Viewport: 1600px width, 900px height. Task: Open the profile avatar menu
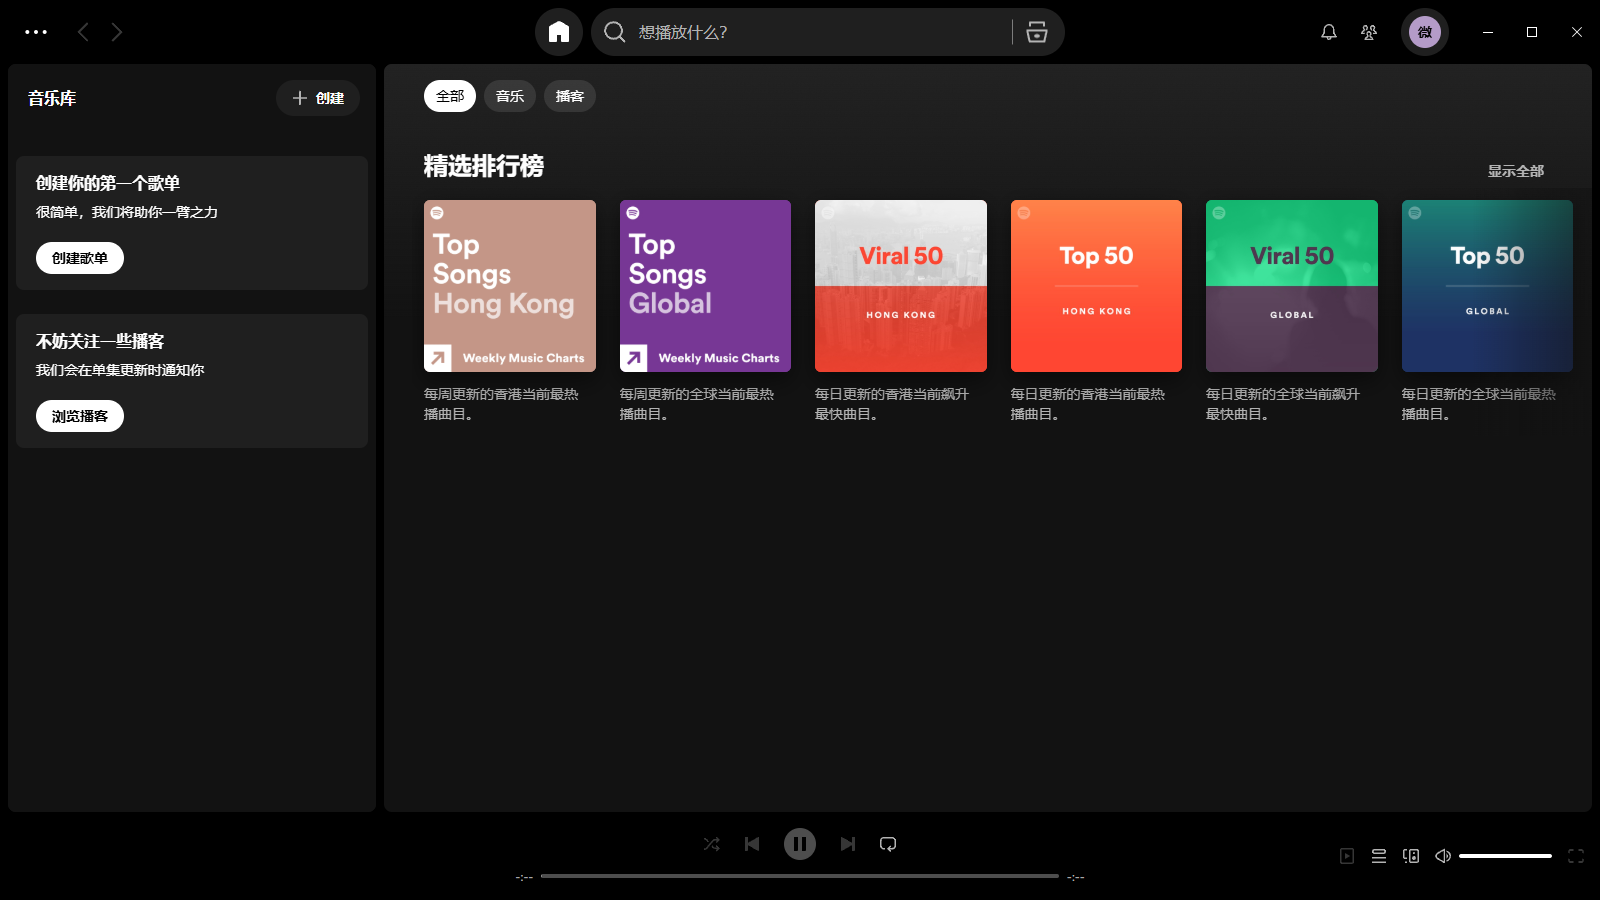pos(1424,32)
